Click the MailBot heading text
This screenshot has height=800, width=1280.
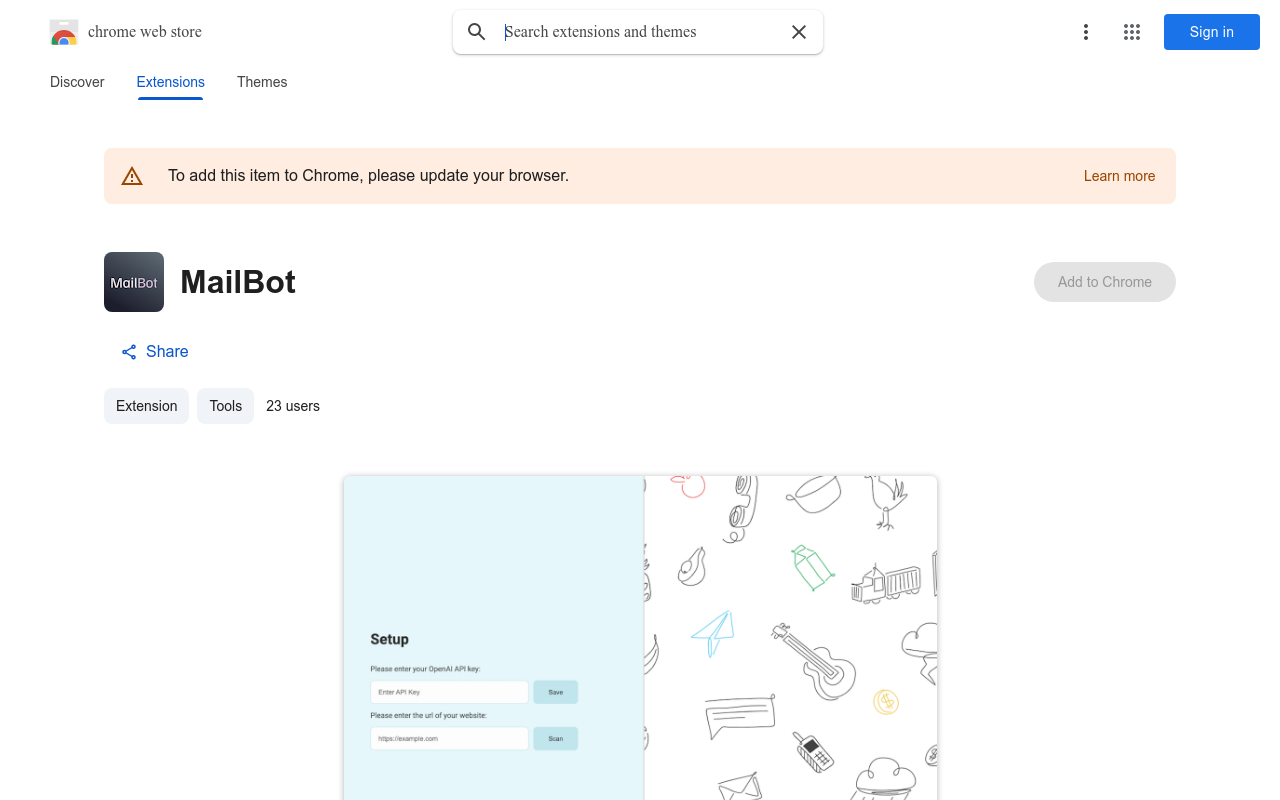238,282
